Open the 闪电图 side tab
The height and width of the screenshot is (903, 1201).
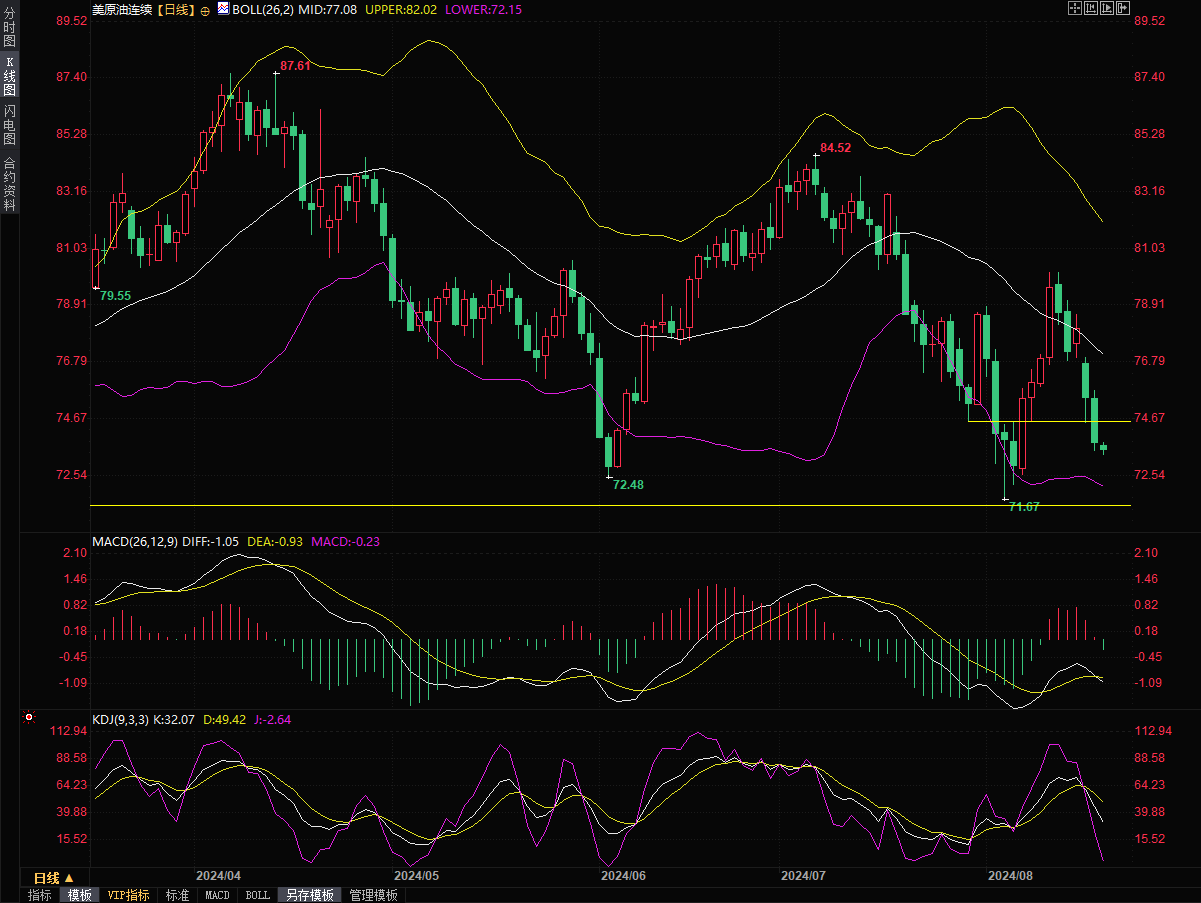coord(9,124)
